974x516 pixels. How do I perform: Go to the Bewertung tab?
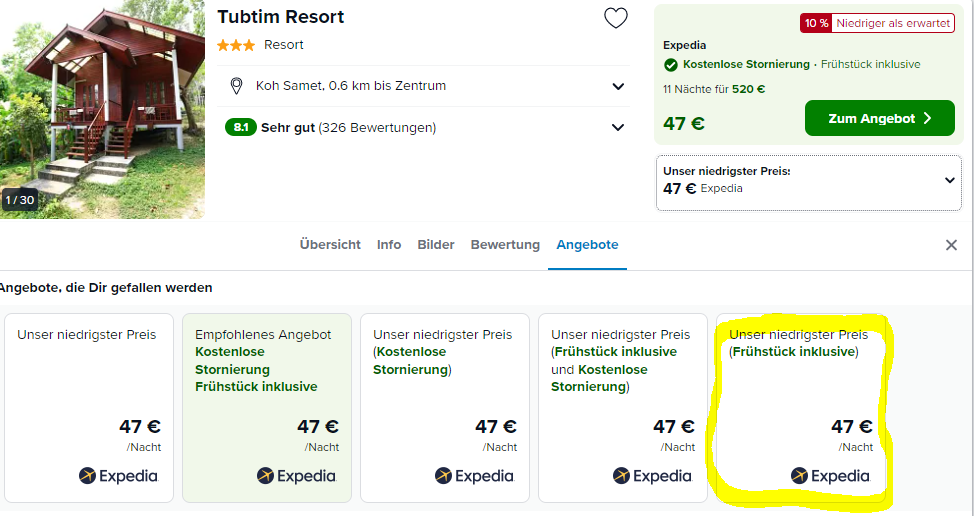(x=505, y=245)
